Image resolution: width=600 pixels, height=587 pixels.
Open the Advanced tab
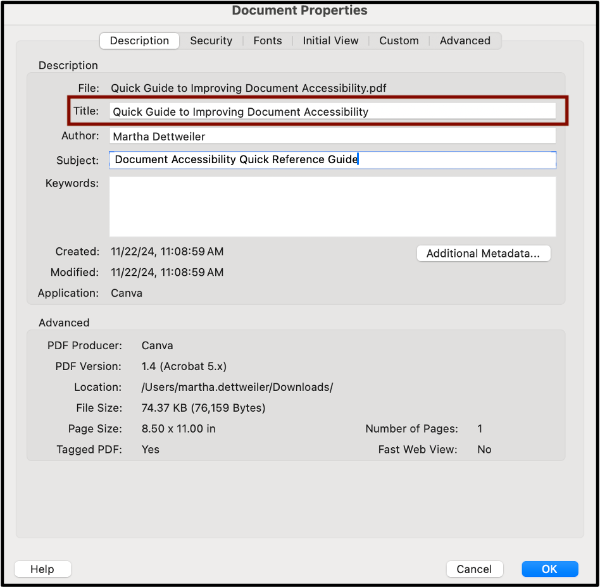coord(465,41)
